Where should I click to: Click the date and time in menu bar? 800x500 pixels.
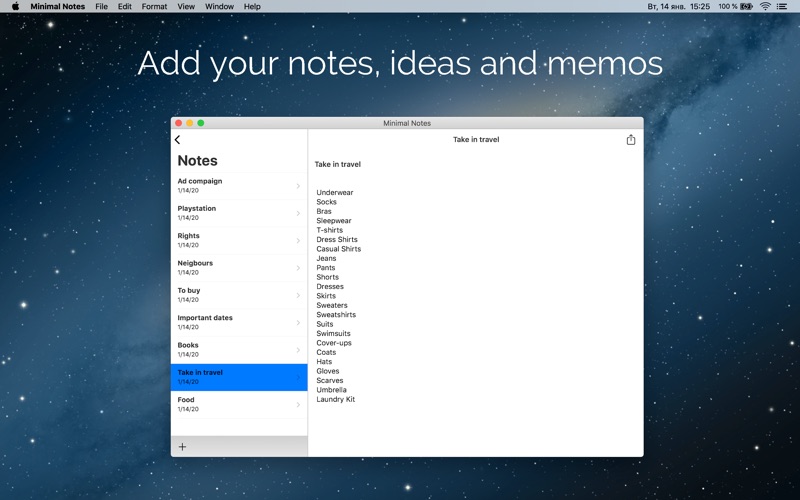pyautogui.click(x=679, y=6)
